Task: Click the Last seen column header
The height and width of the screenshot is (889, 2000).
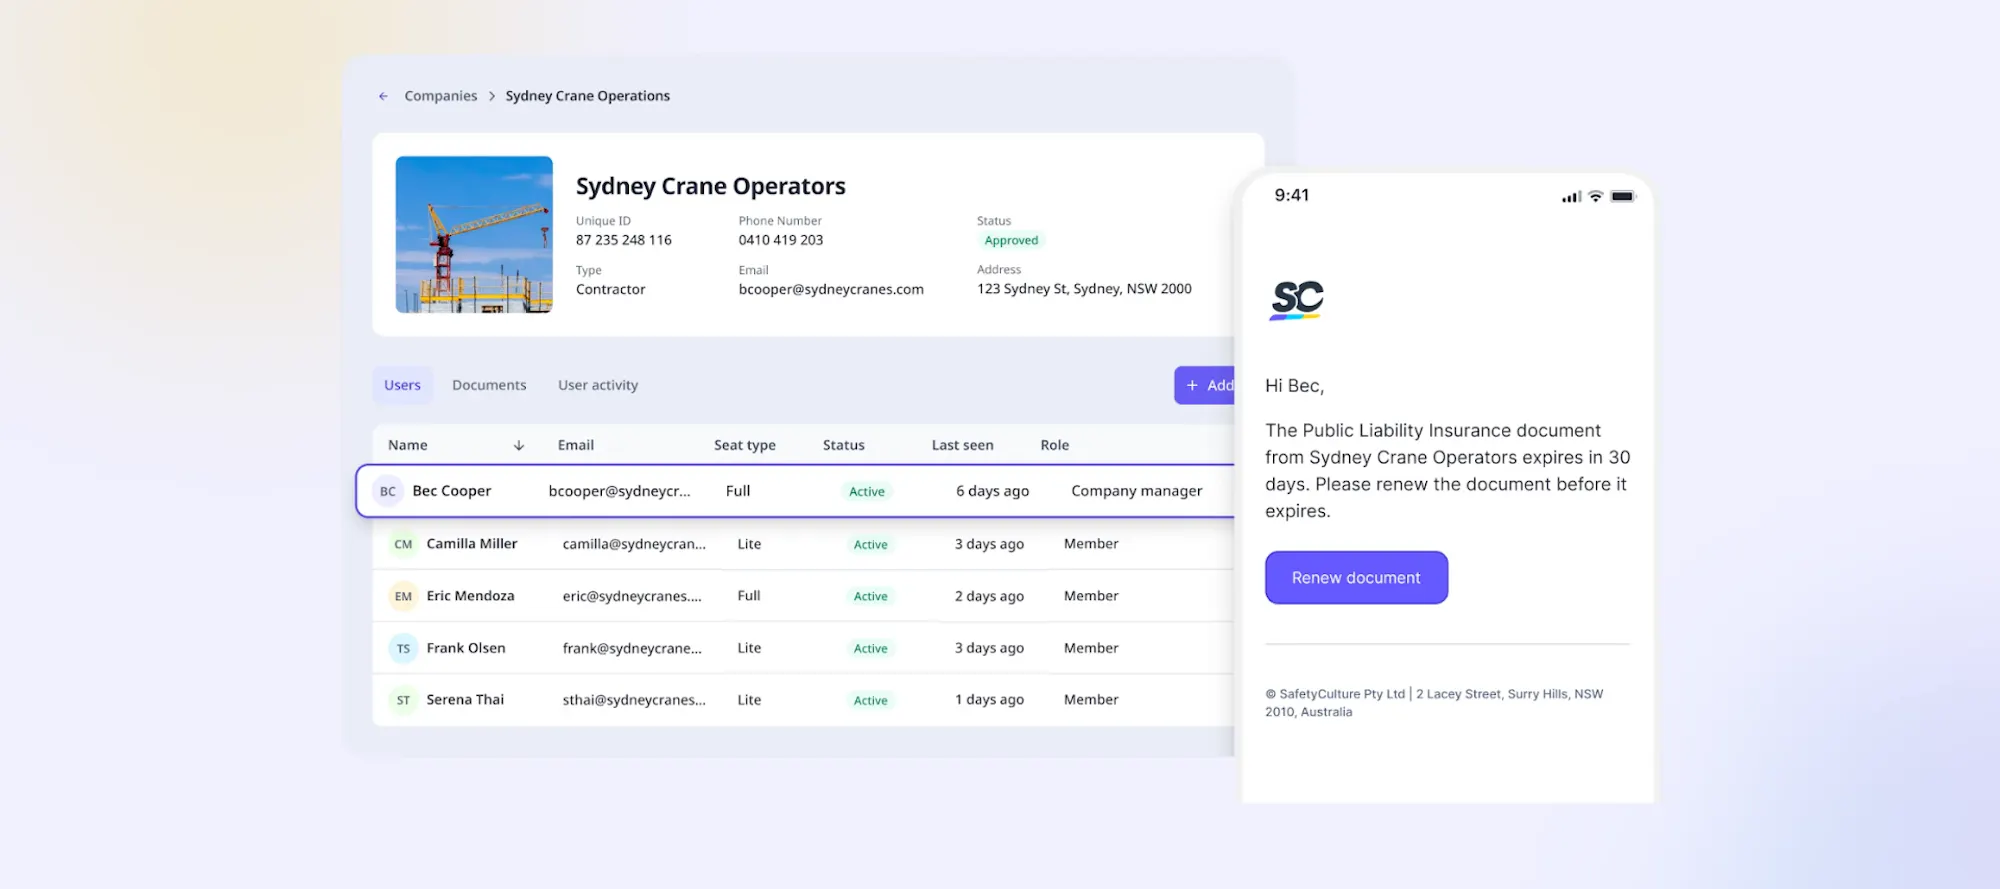Action: [963, 445]
